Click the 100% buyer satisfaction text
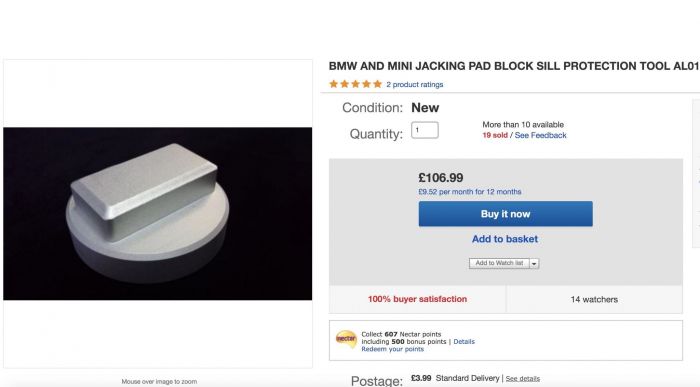700x387 pixels. pos(417,299)
